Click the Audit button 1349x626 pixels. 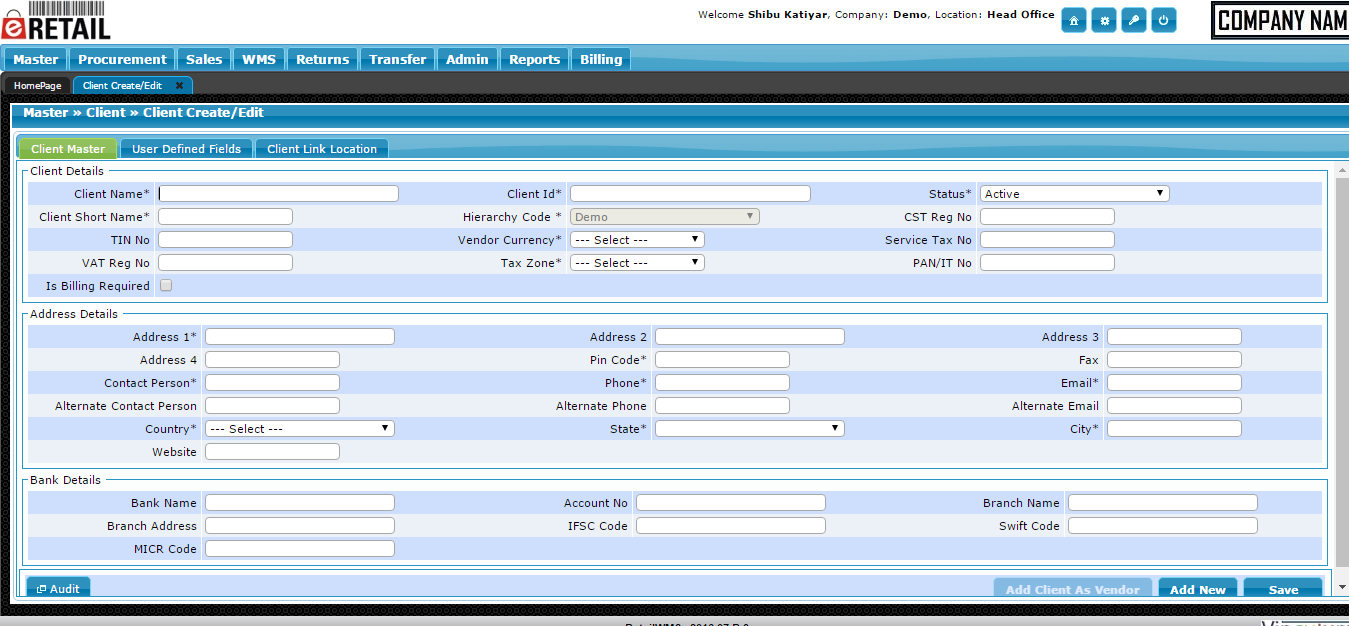(x=58, y=589)
